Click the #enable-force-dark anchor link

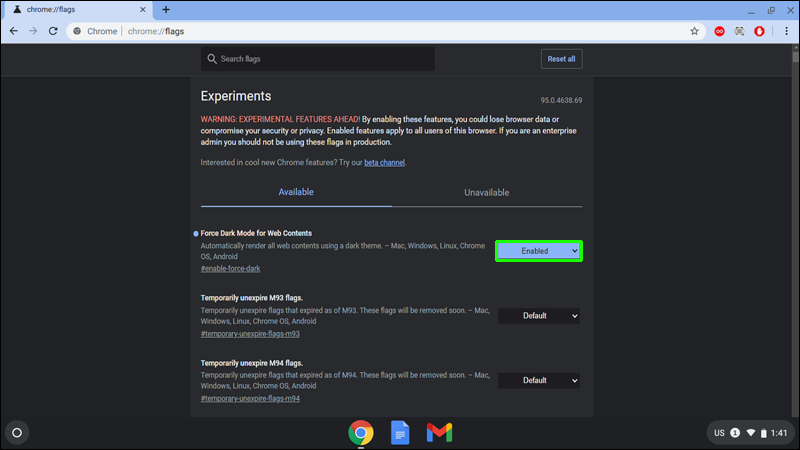[x=230, y=268]
